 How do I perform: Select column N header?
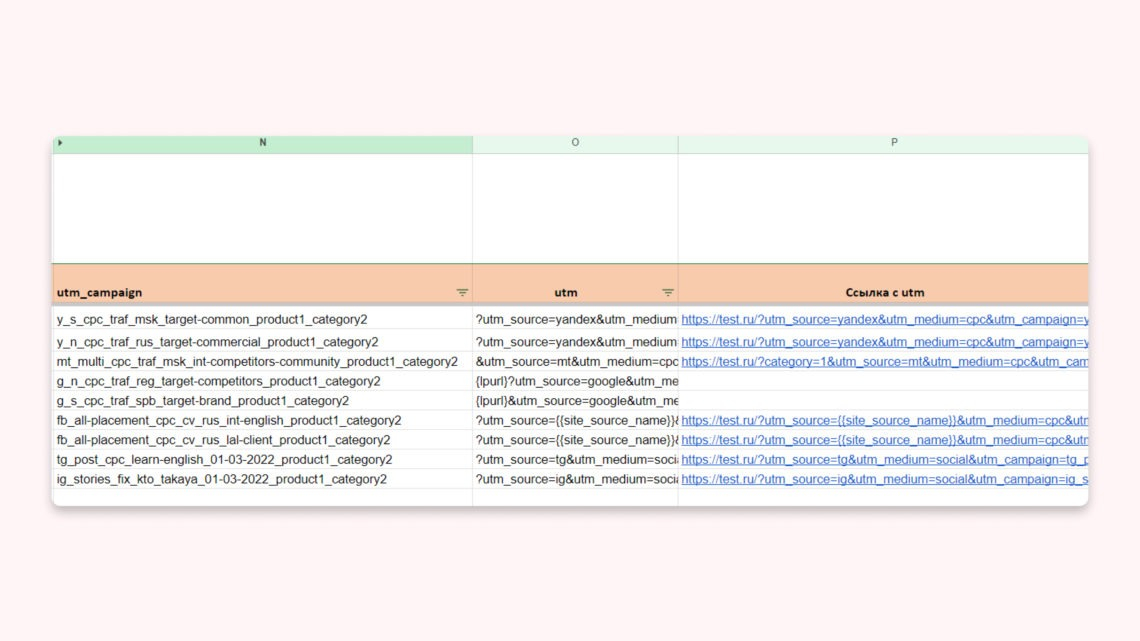[262, 143]
